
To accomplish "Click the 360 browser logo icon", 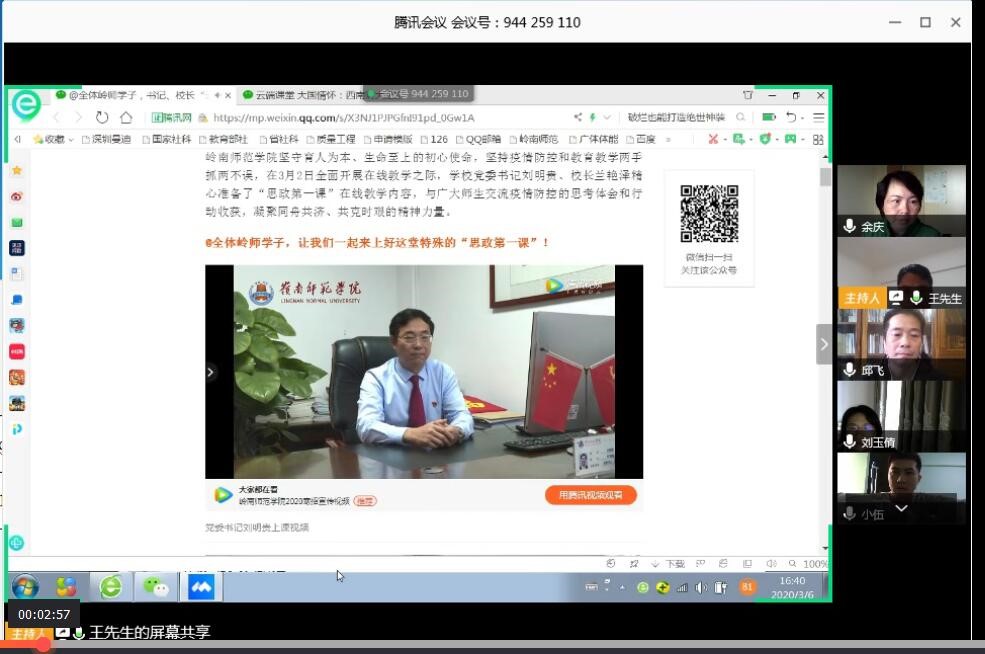I will (x=25, y=105).
